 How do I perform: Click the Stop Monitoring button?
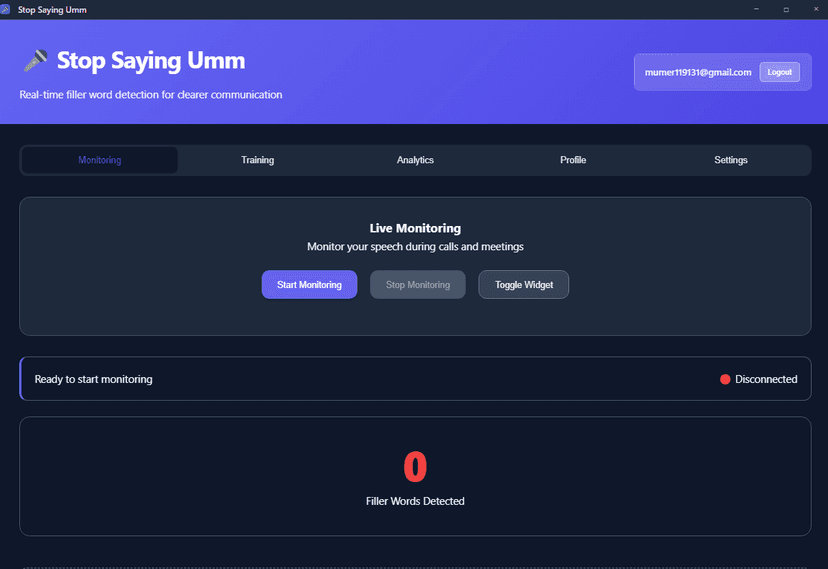point(418,285)
